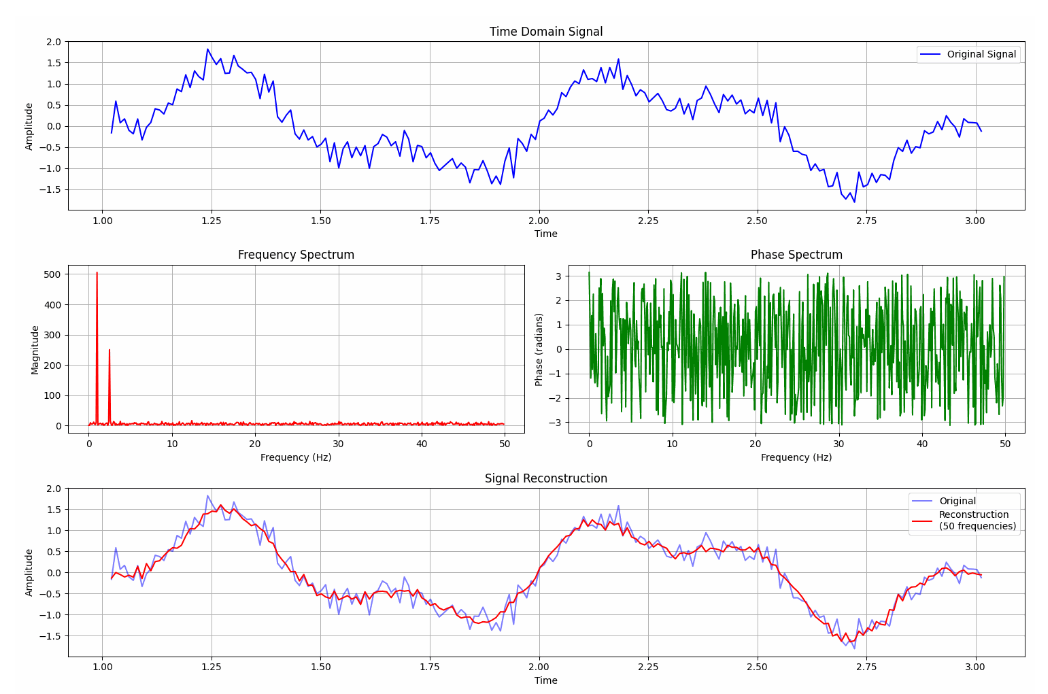Click the red line swatch beside 'Reconstruction'
This screenshot has height=694, width=1048.
coord(922,521)
